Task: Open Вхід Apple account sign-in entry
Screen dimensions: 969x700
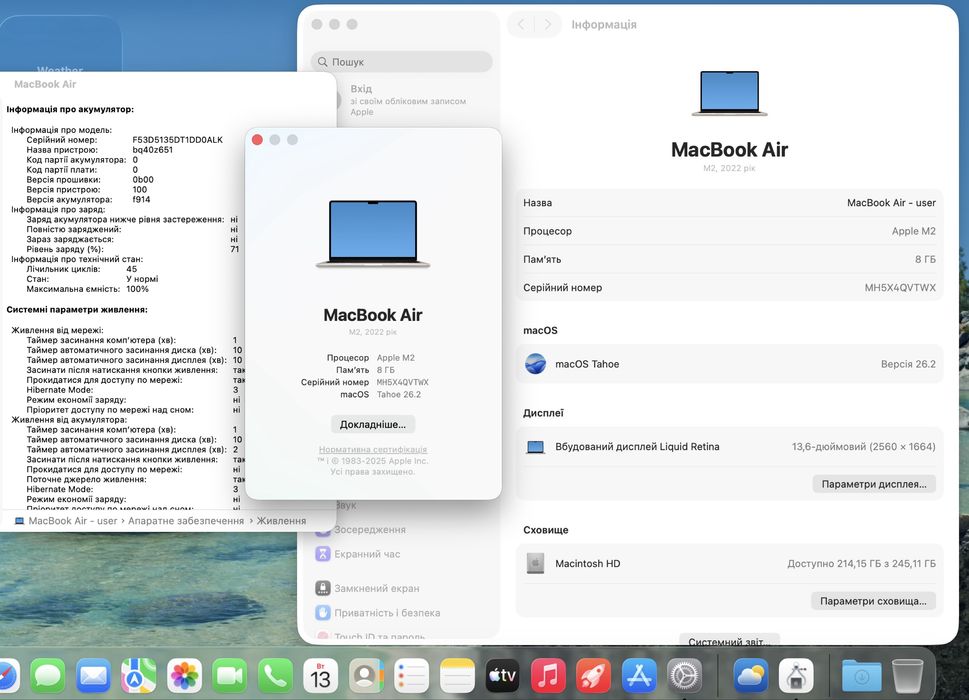Action: (x=408, y=99)
